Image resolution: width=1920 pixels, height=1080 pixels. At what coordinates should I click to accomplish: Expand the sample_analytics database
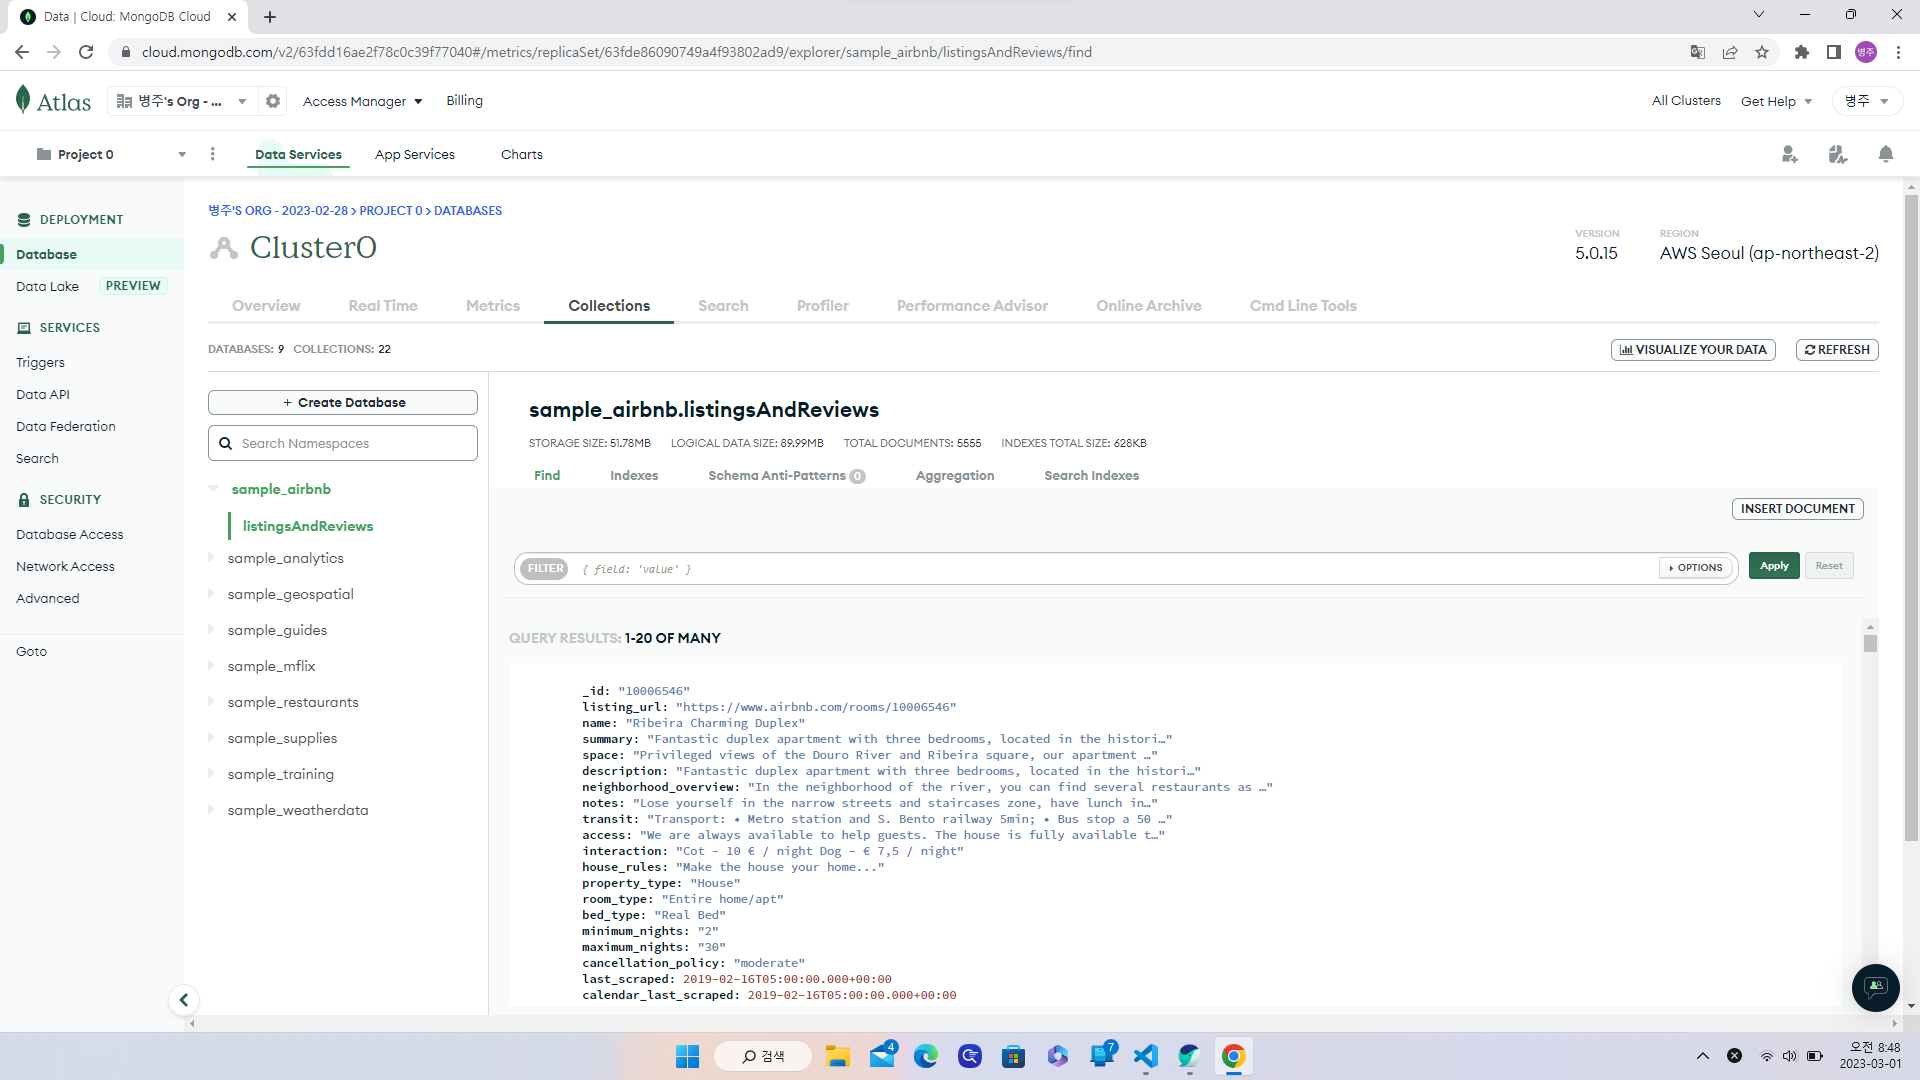211,558
